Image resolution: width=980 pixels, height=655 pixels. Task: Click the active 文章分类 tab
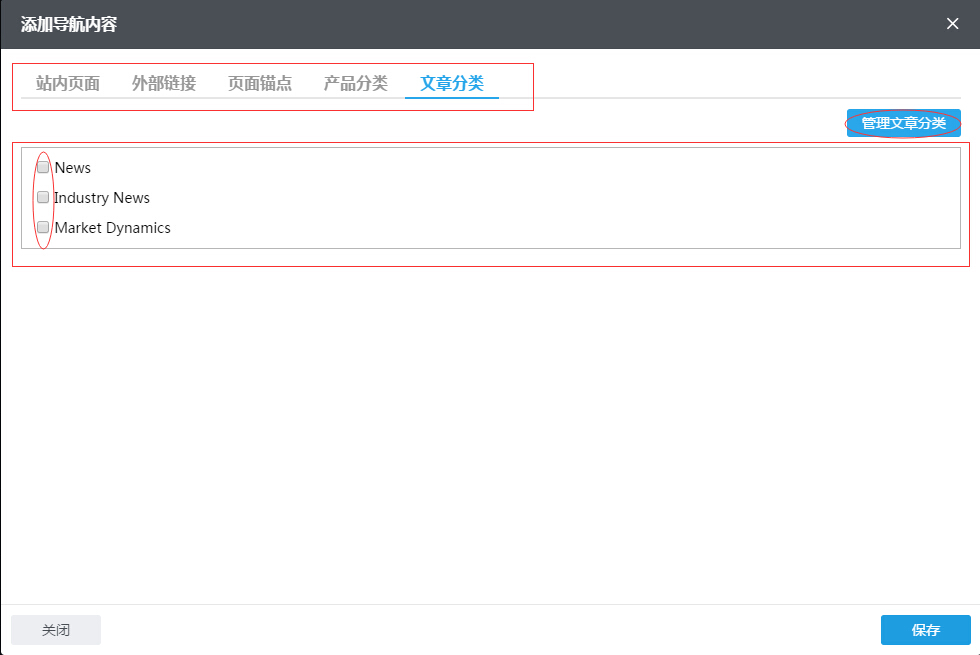[x=452, y=83]
